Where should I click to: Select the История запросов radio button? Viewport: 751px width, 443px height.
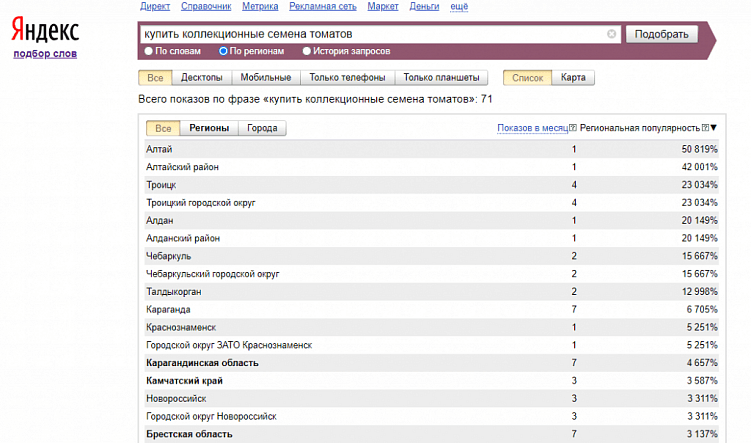[x=307, y=51]
